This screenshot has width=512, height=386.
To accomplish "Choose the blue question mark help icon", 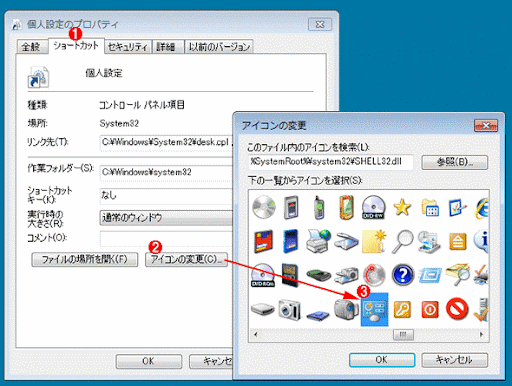I will (403, 275).
